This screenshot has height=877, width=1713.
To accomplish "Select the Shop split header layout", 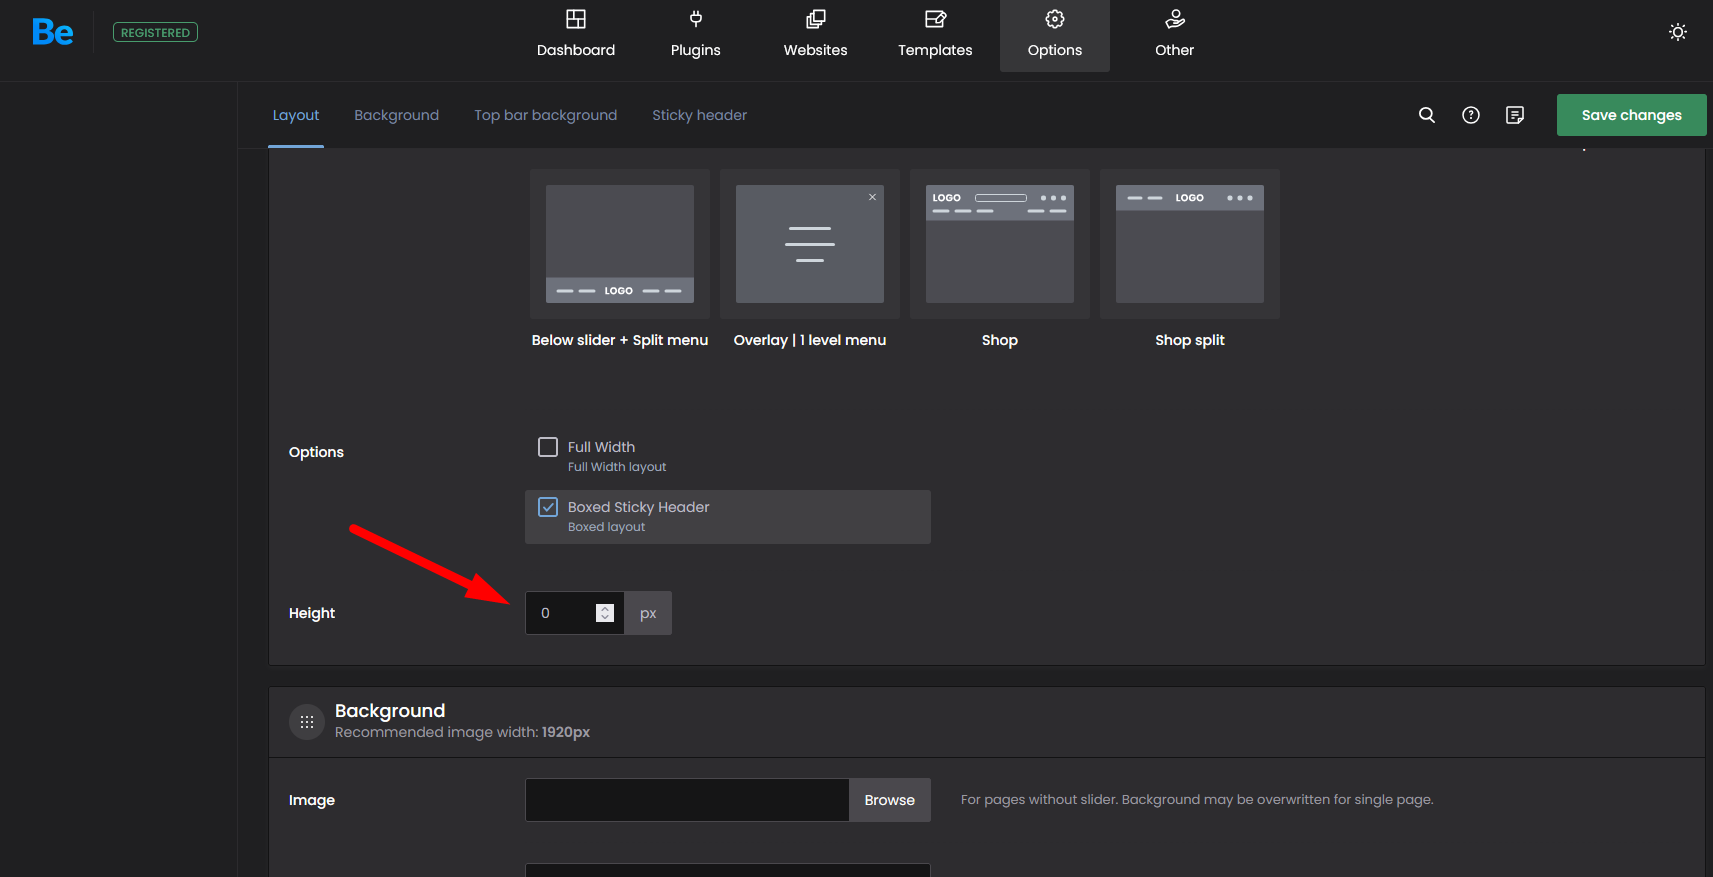I will coord(1190,244).
